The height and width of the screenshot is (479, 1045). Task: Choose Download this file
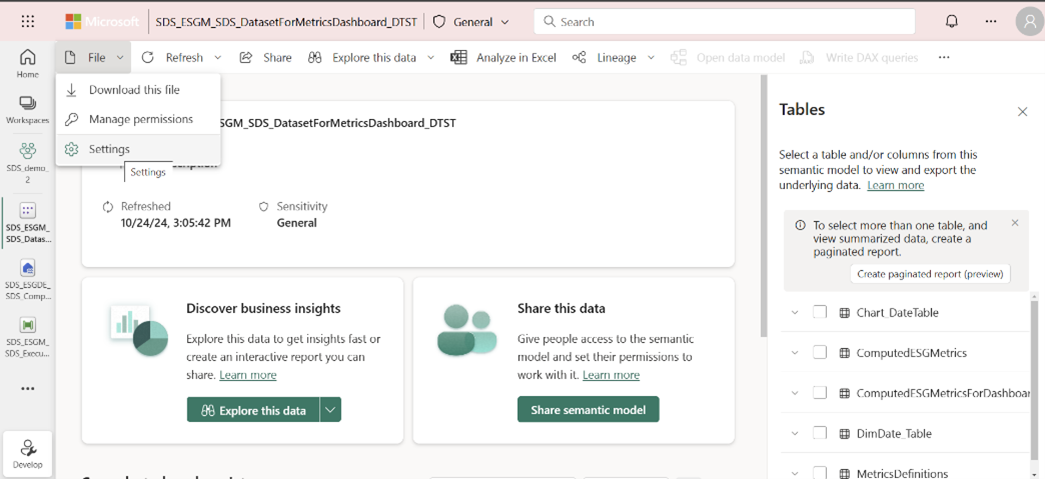[138, 89]
